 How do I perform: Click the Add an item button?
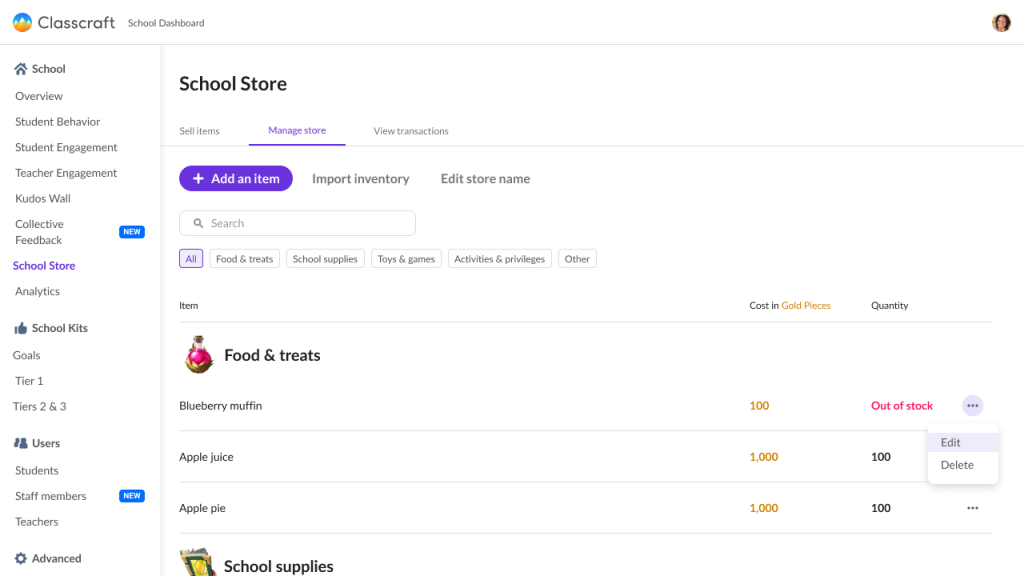236,178
